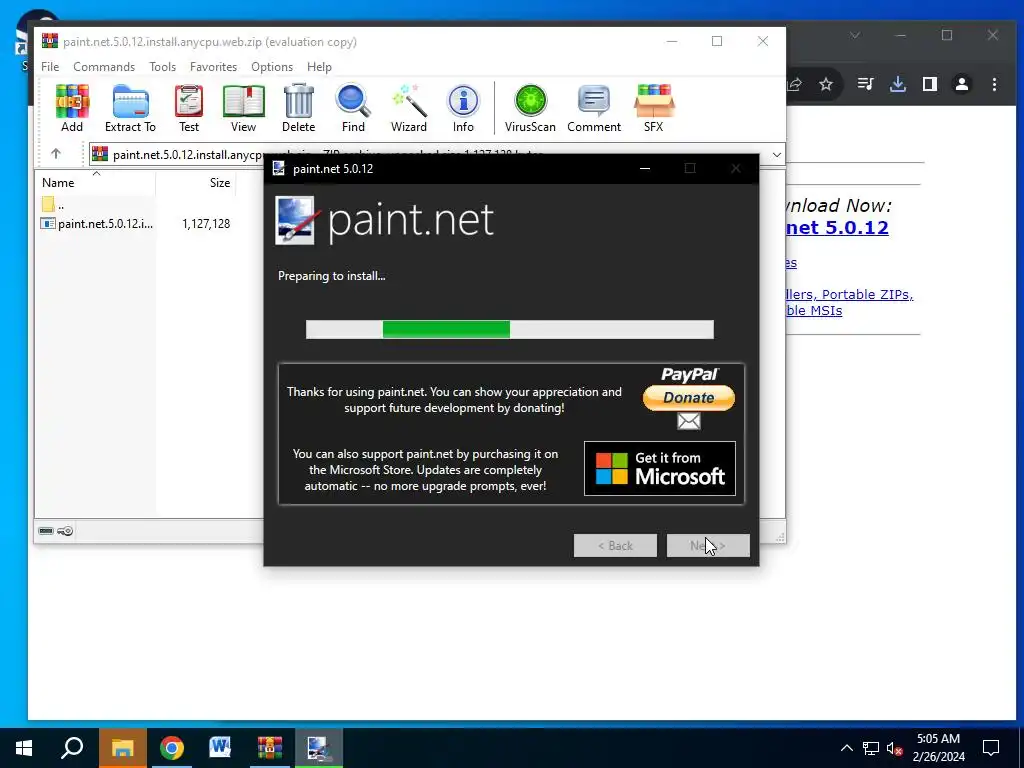
Task: Select the paint.net.5.0.12.i... file row
Action: pos(97,223)
